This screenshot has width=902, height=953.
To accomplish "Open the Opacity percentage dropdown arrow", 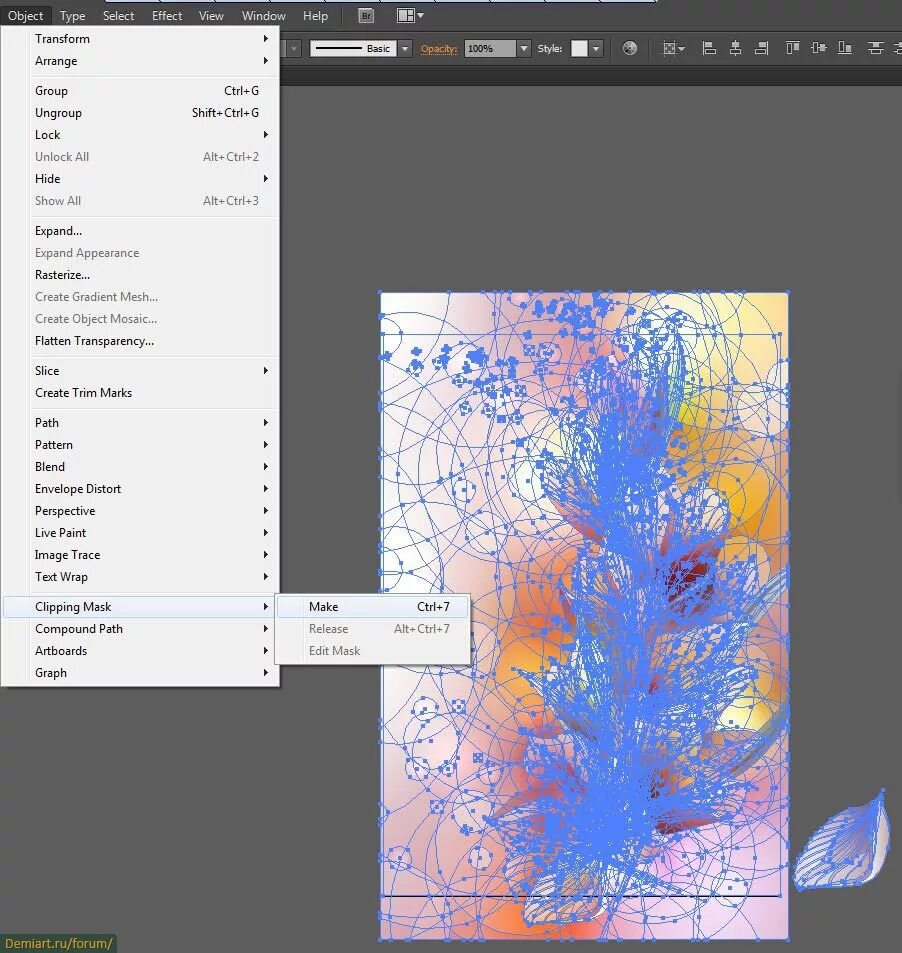I will pyautogui.click(x=523, y=49).
